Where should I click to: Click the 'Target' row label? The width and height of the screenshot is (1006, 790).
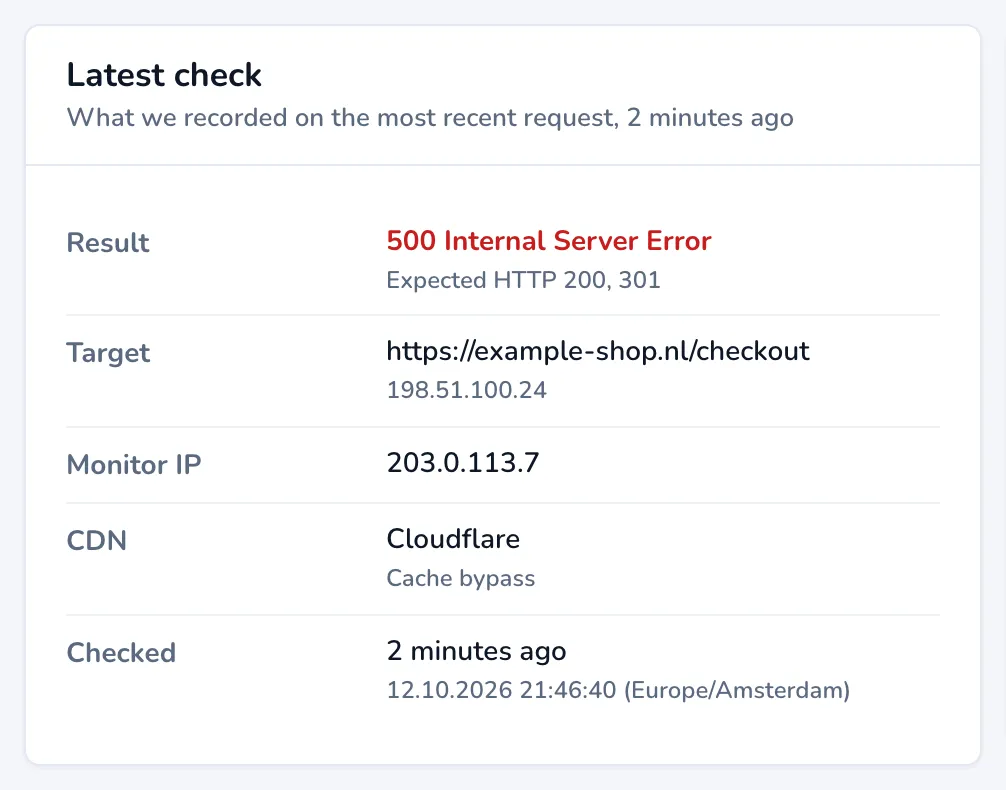click(108, 353)
